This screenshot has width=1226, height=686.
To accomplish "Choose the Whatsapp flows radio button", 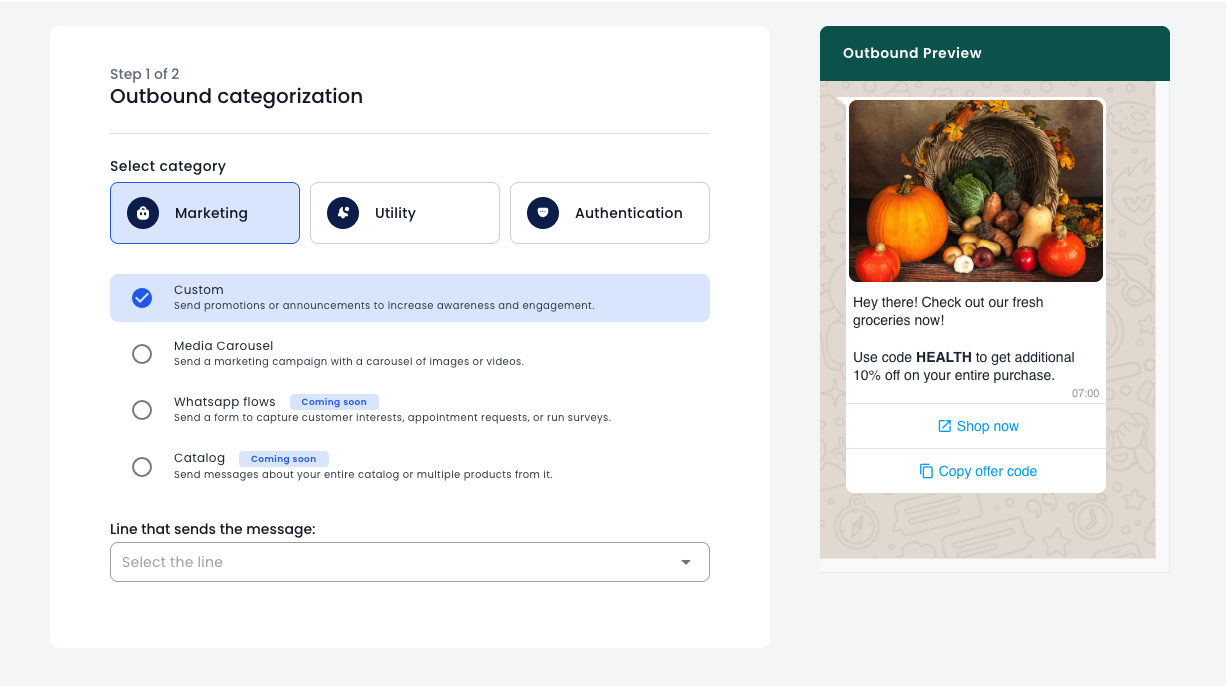I will pos(142,410).
